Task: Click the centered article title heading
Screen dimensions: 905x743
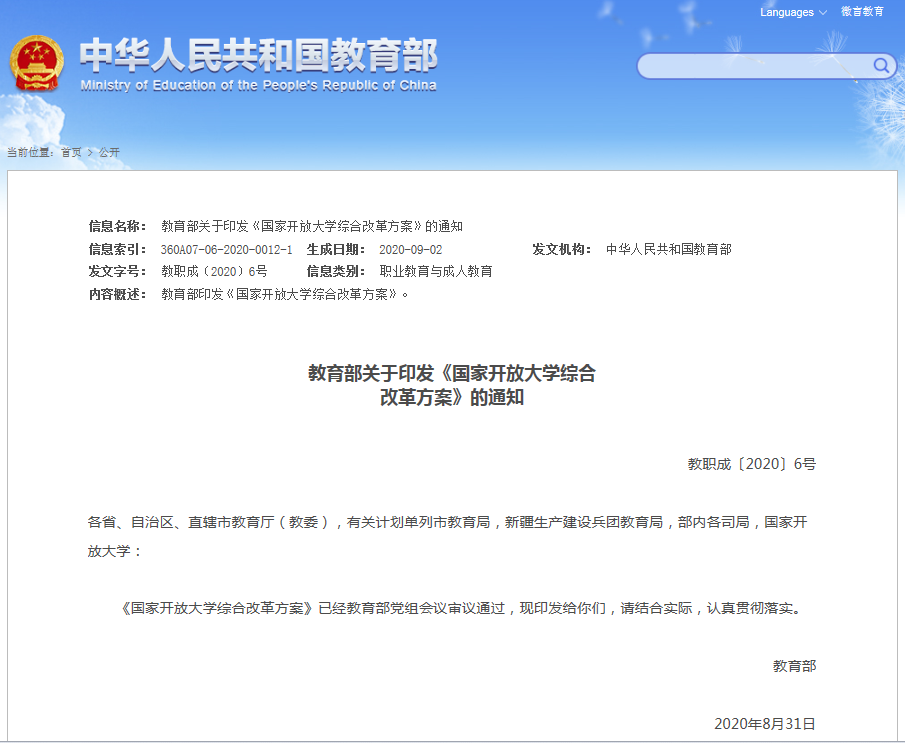Action: coord(452,385)
